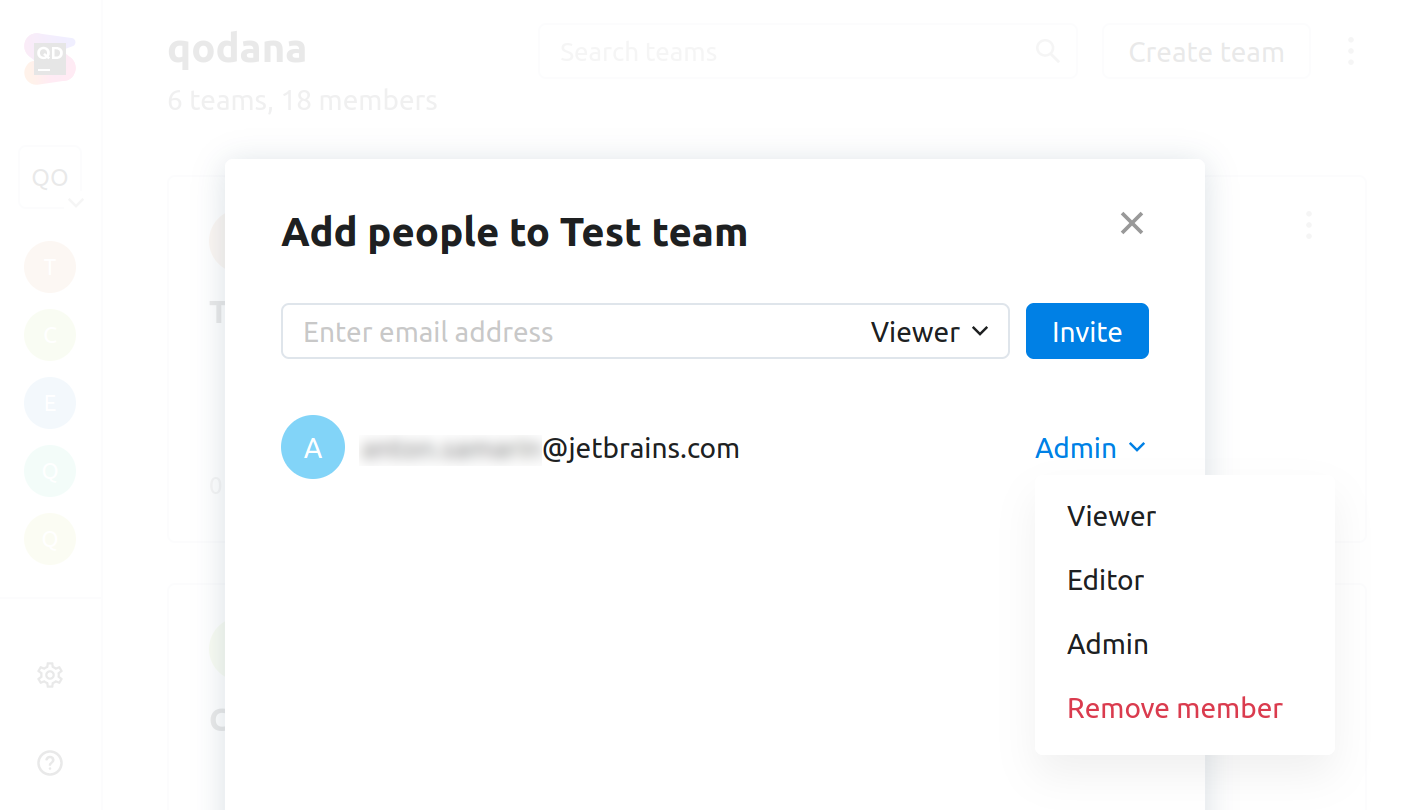Select the blue E team avatar
This screenshot has height=810, width=1412.
click(x=50, y=403)
